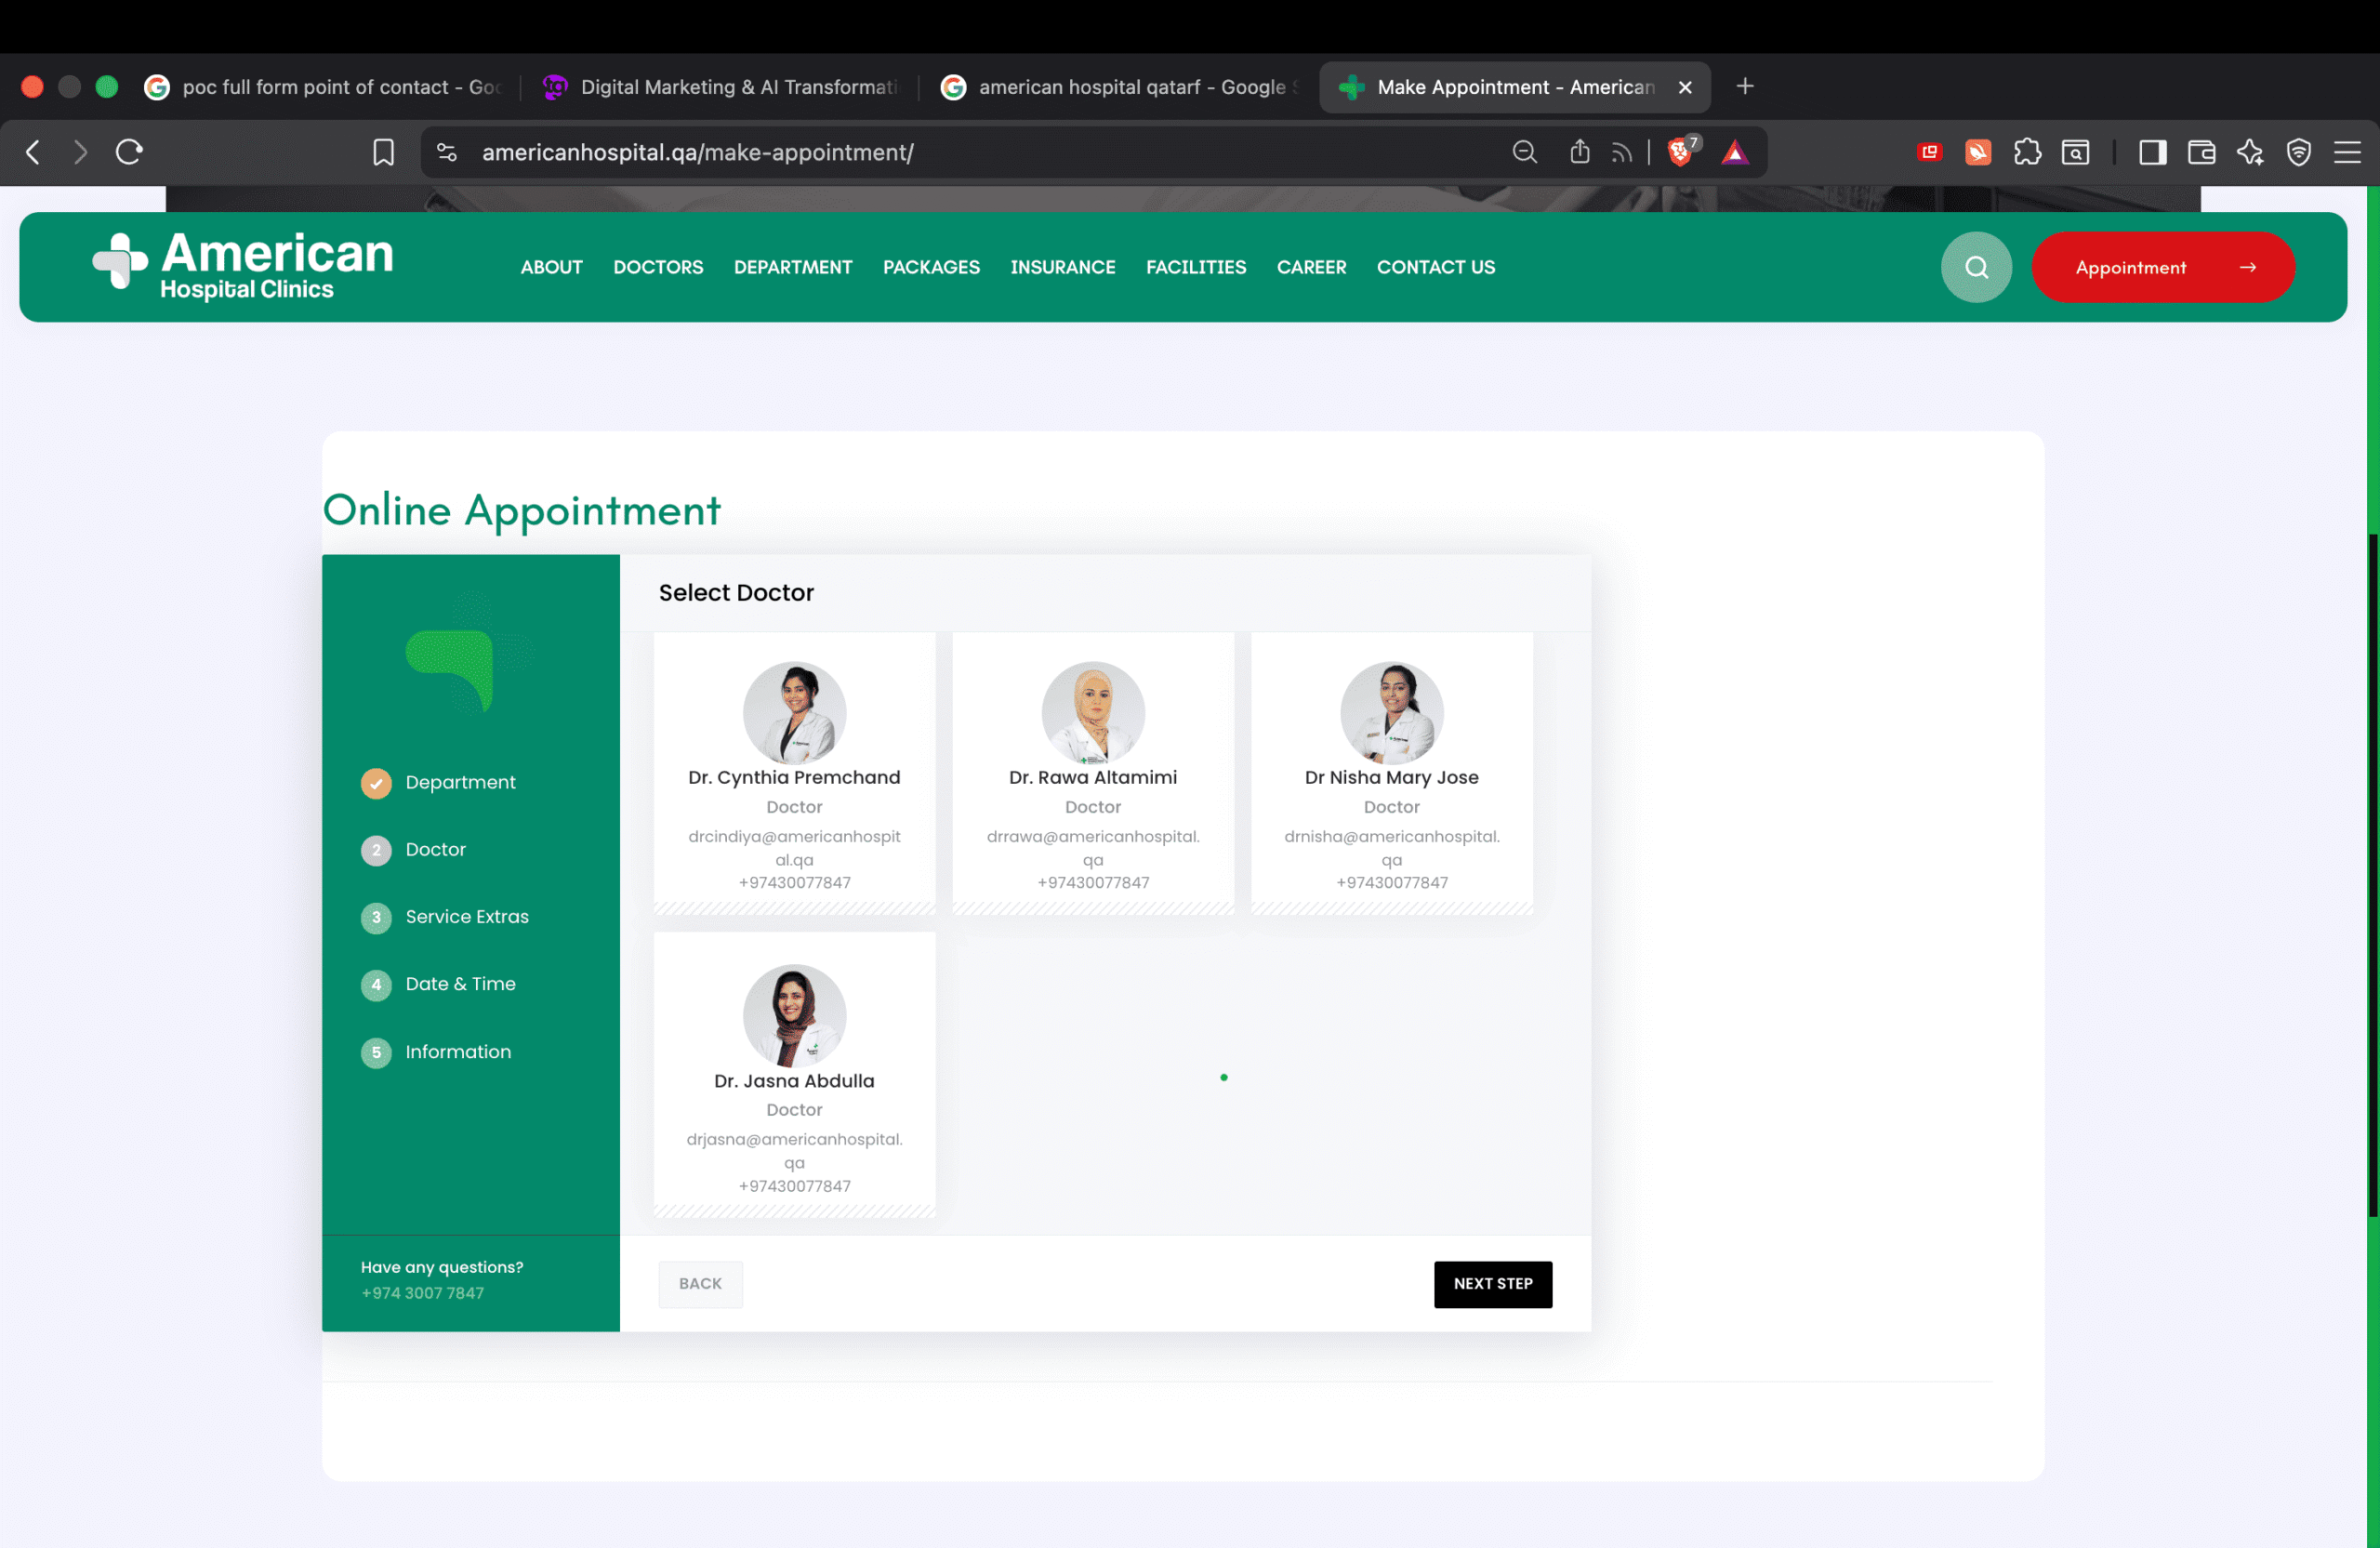Select Dr Nisha Mary Jose card
2380x1548 pixels.
pyautogui.click(x=1391, y=772)
